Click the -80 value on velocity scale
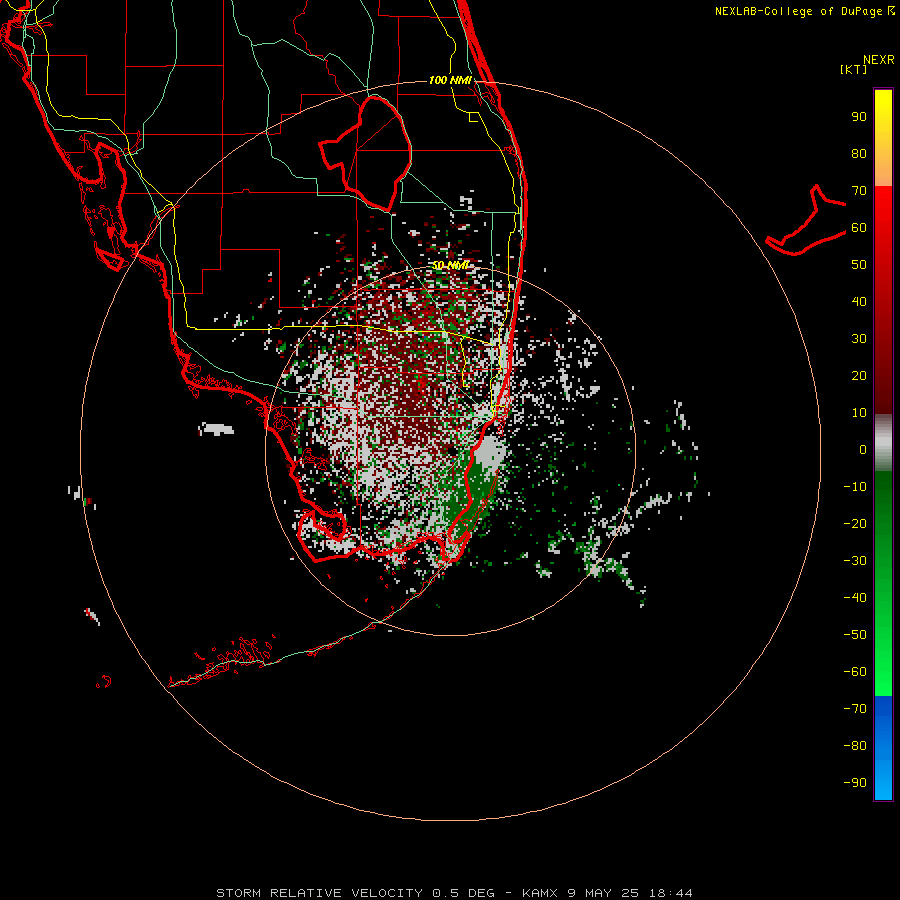The width and height of the screenshot is (900, 900). click(x=855, y=746)
